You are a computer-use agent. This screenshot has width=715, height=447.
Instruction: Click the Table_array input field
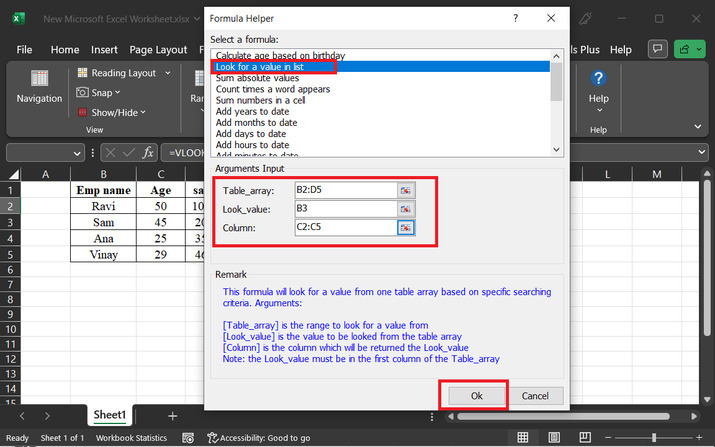pyautogui.click(x=346, y=190)
